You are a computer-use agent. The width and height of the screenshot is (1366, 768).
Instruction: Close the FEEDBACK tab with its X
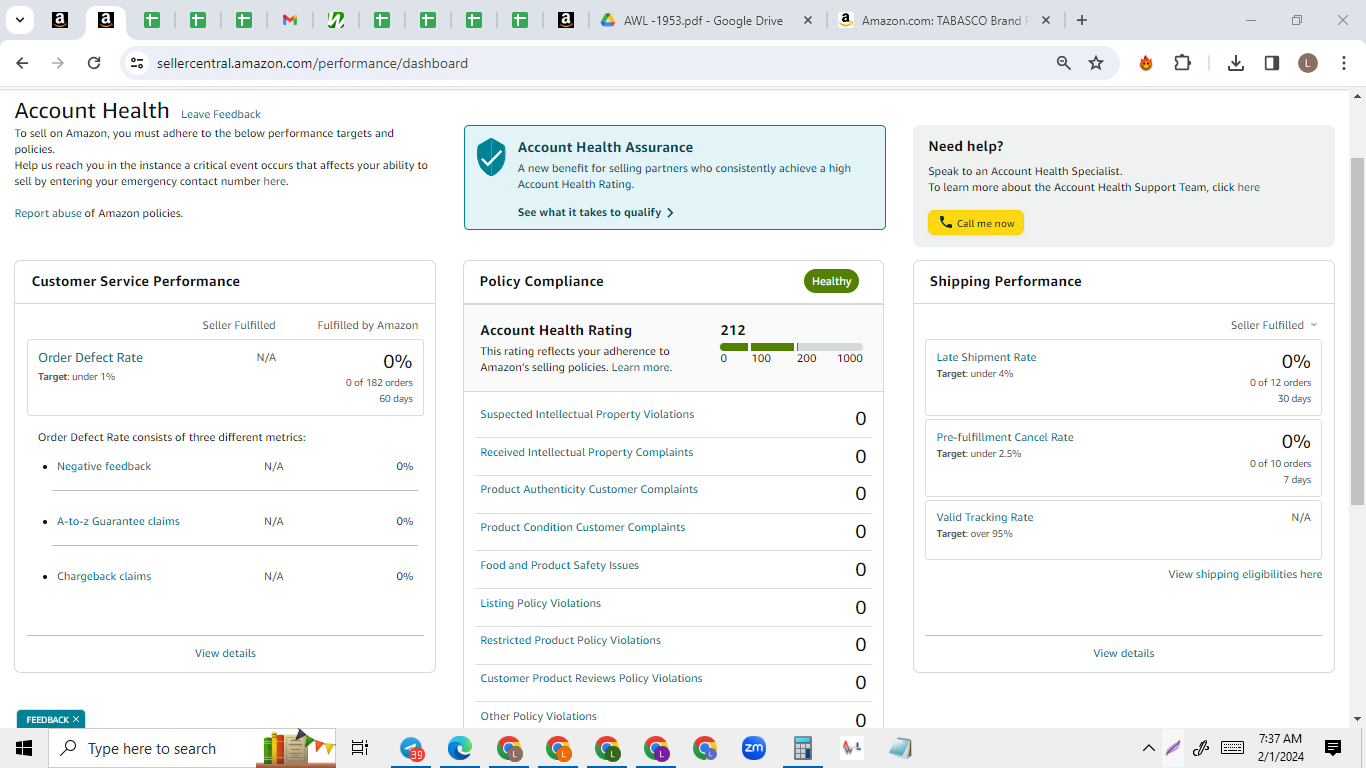coord(76,719)
